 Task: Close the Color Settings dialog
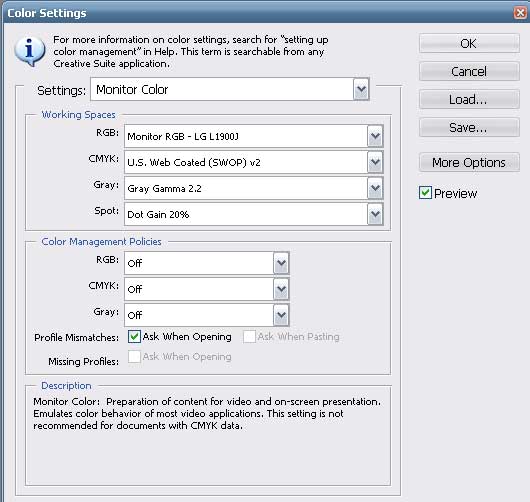click(520, 13)
